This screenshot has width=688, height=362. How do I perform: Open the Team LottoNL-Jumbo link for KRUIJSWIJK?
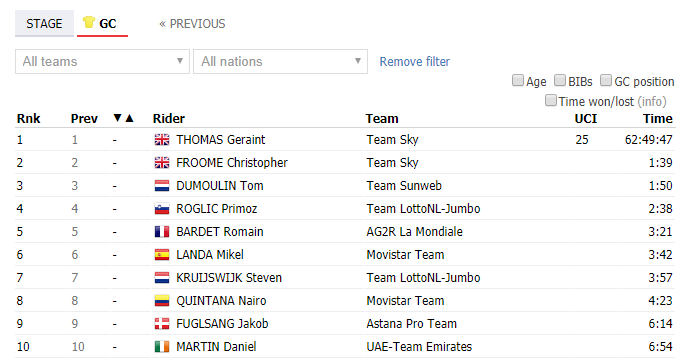(423, 278)
